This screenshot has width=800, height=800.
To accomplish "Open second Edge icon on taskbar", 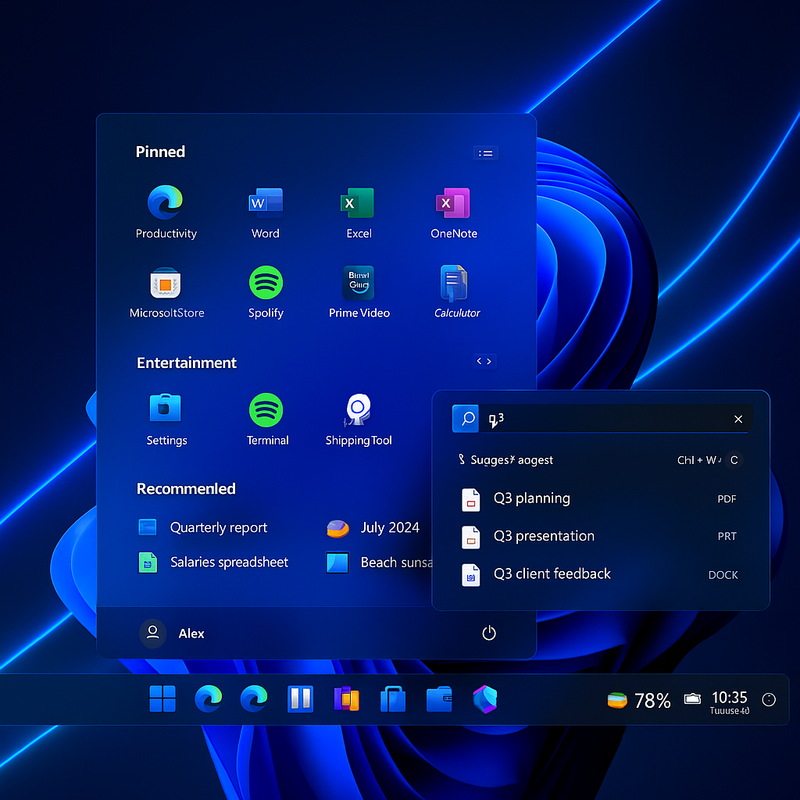I will click(x=254, y=698).
